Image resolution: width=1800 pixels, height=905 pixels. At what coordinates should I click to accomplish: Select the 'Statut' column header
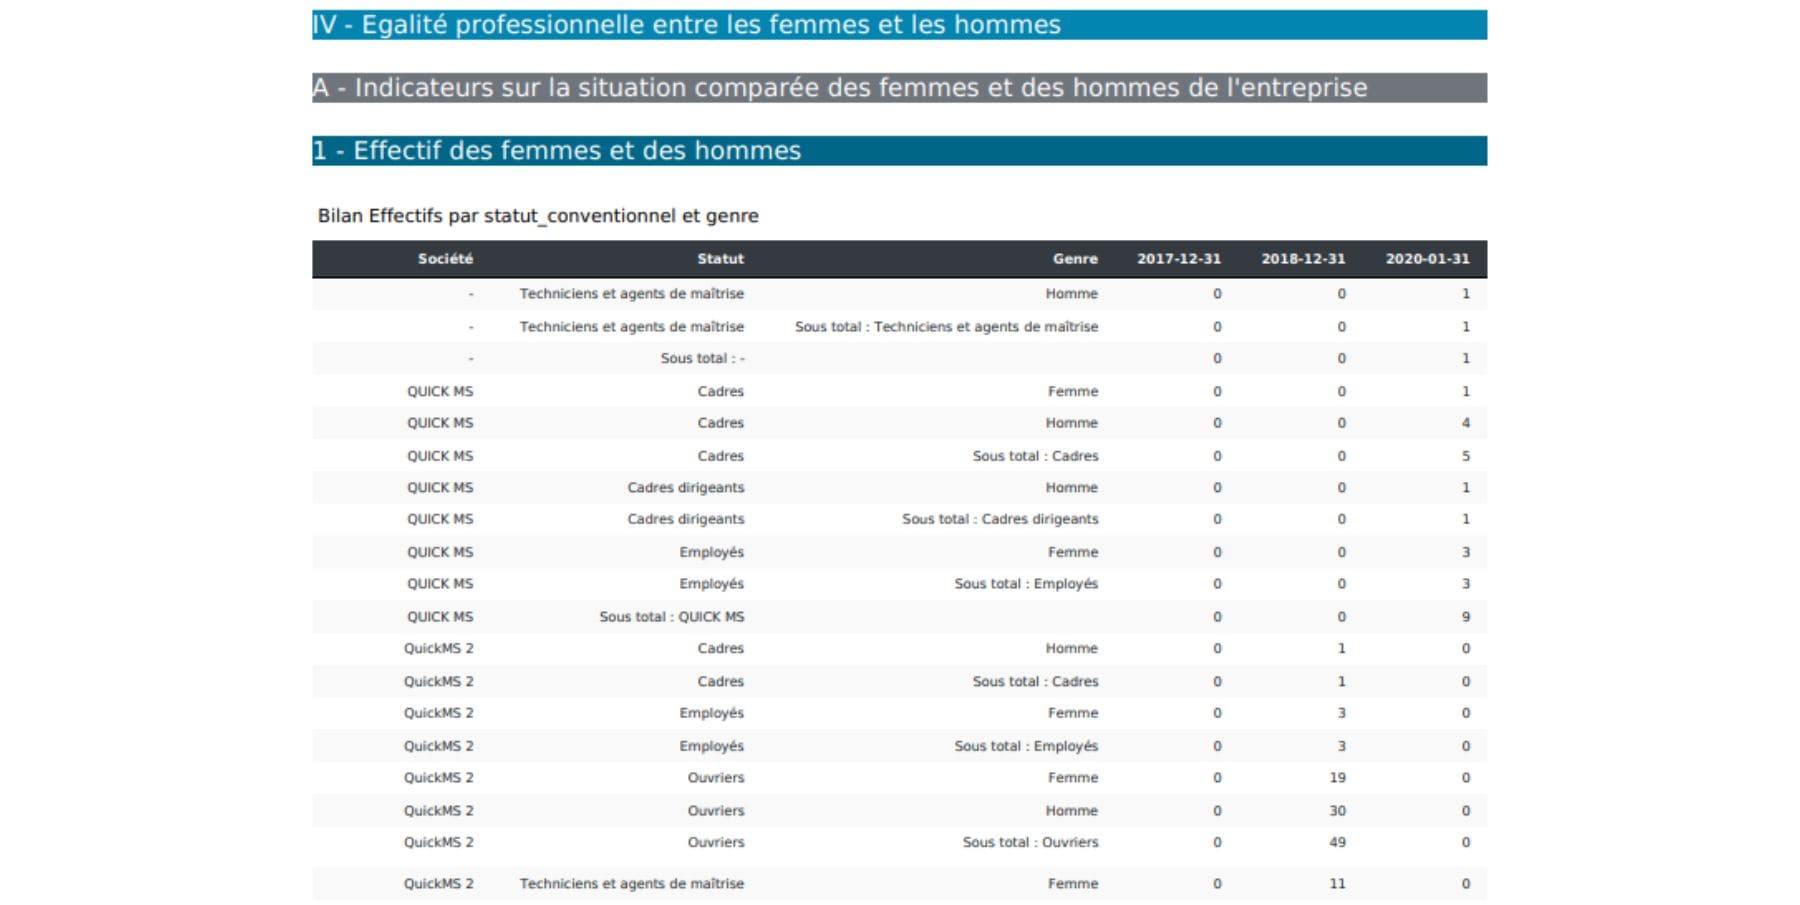click(720, 259)
